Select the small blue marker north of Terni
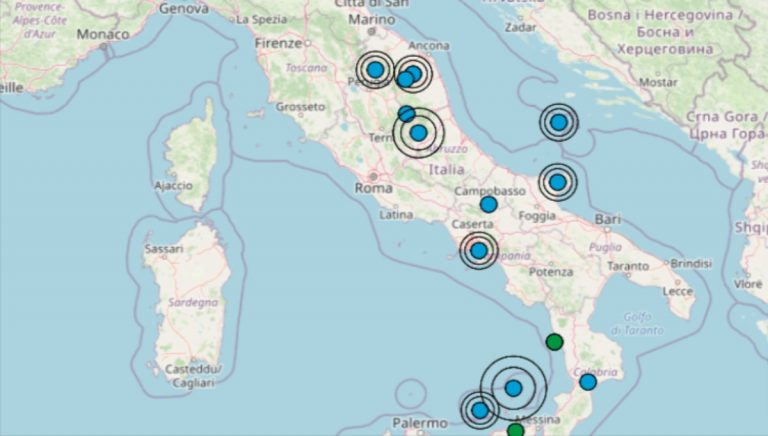The width and height of the screenshot is (768, 436). coord(407,114)
